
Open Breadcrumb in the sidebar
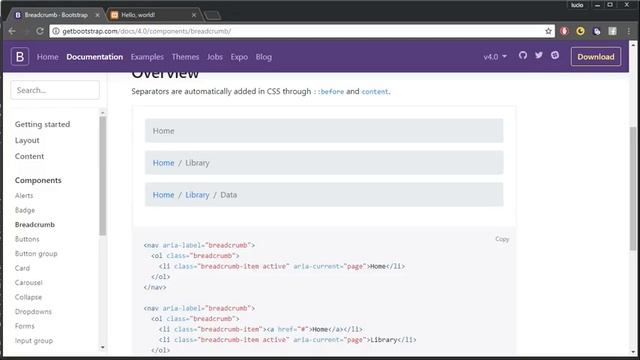35,224
